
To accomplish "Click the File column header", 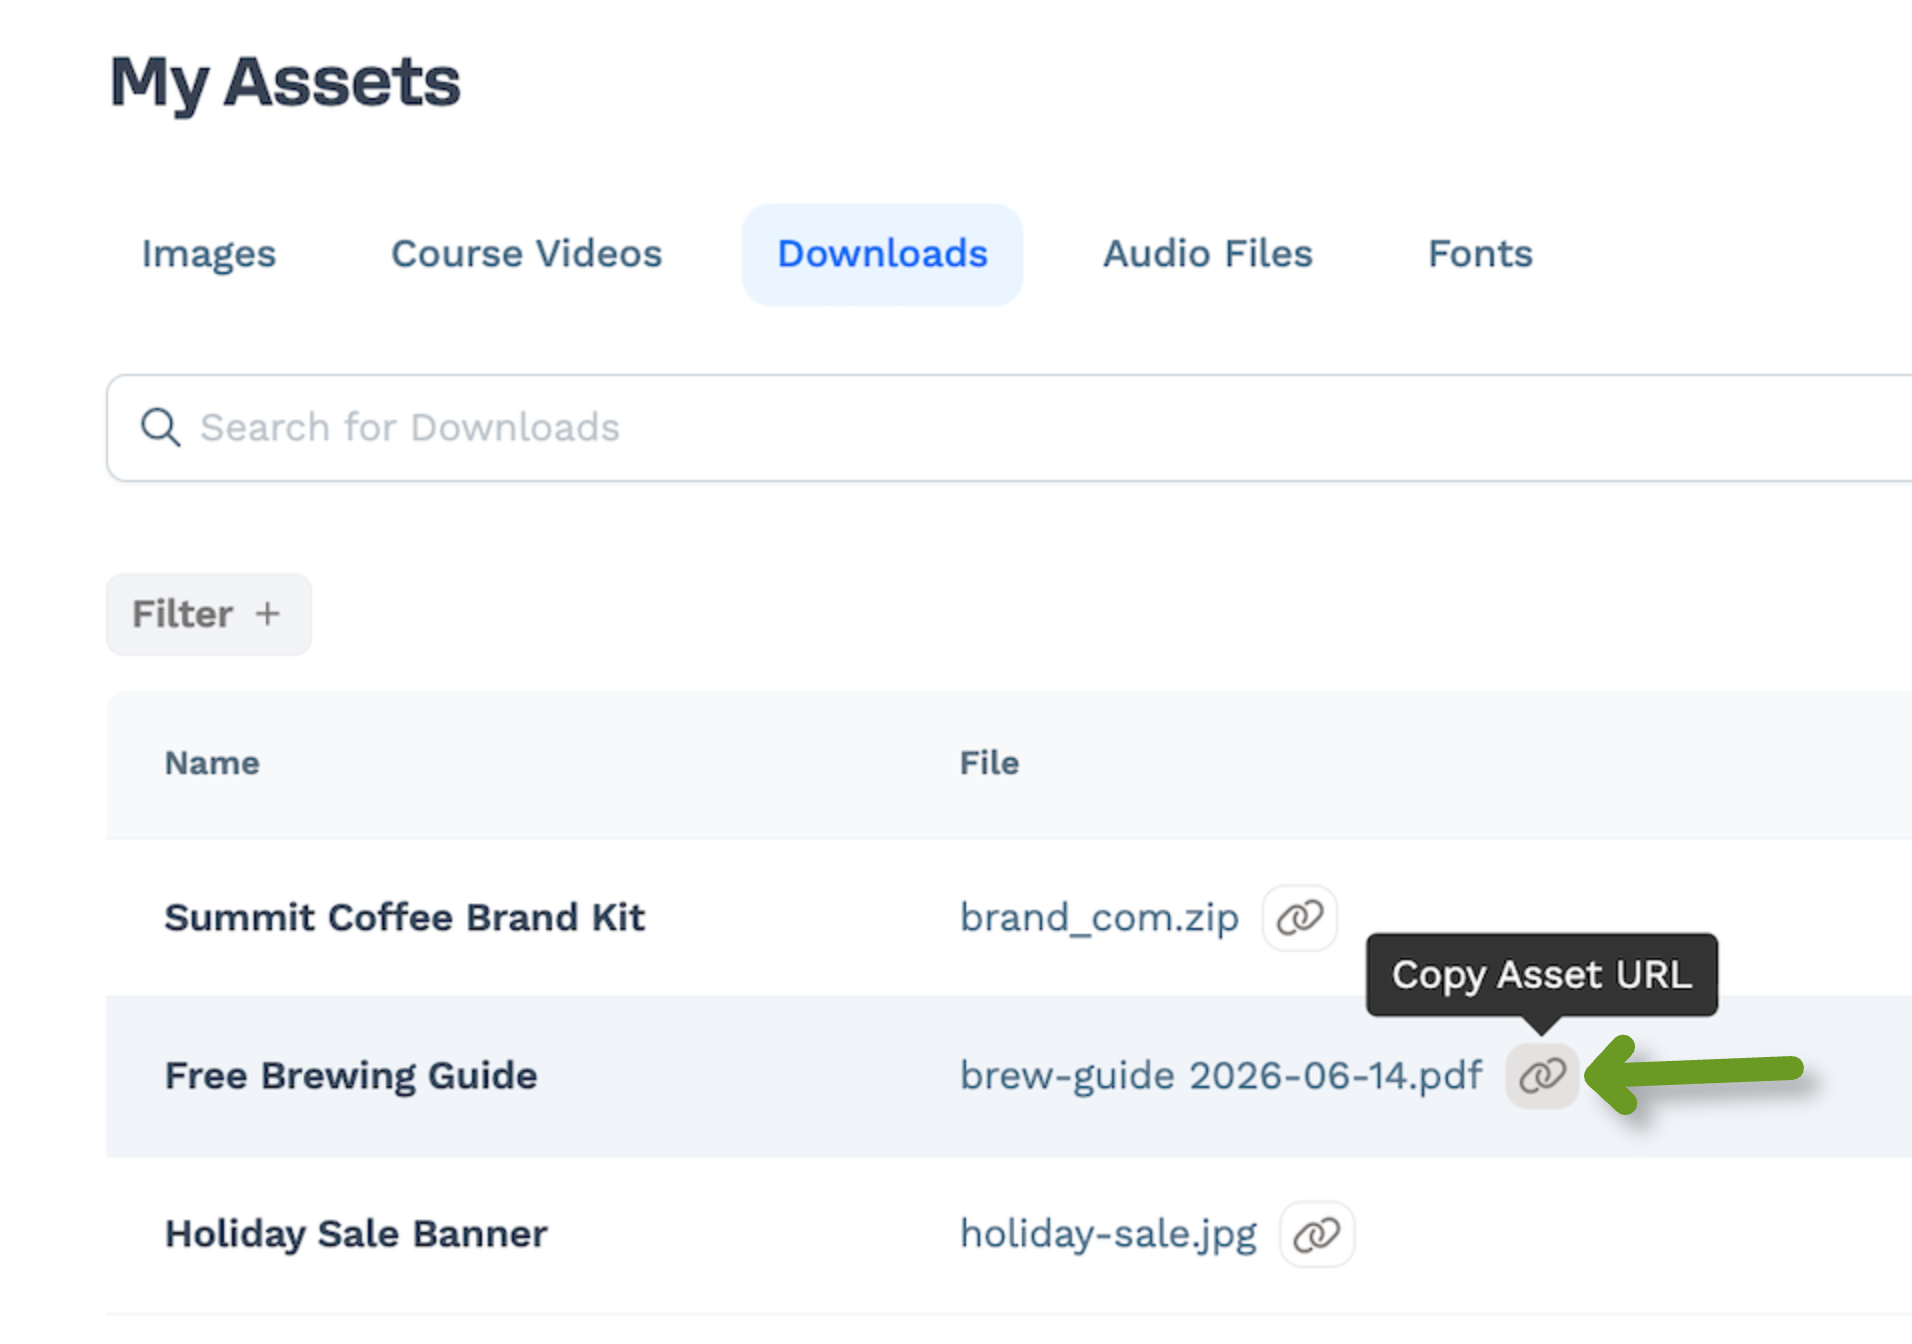I will [x=989, y=763].
